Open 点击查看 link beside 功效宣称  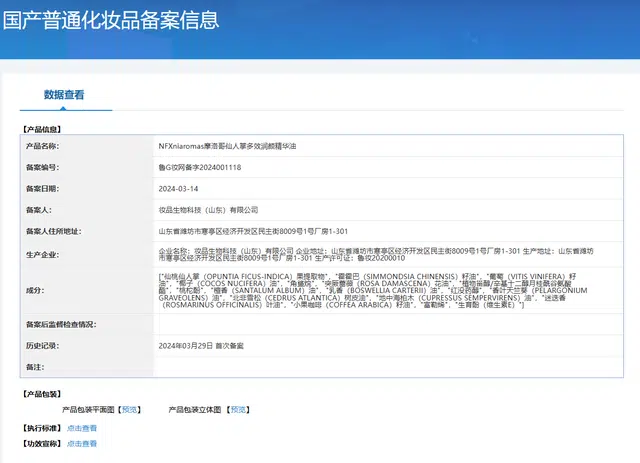[82, 443]
